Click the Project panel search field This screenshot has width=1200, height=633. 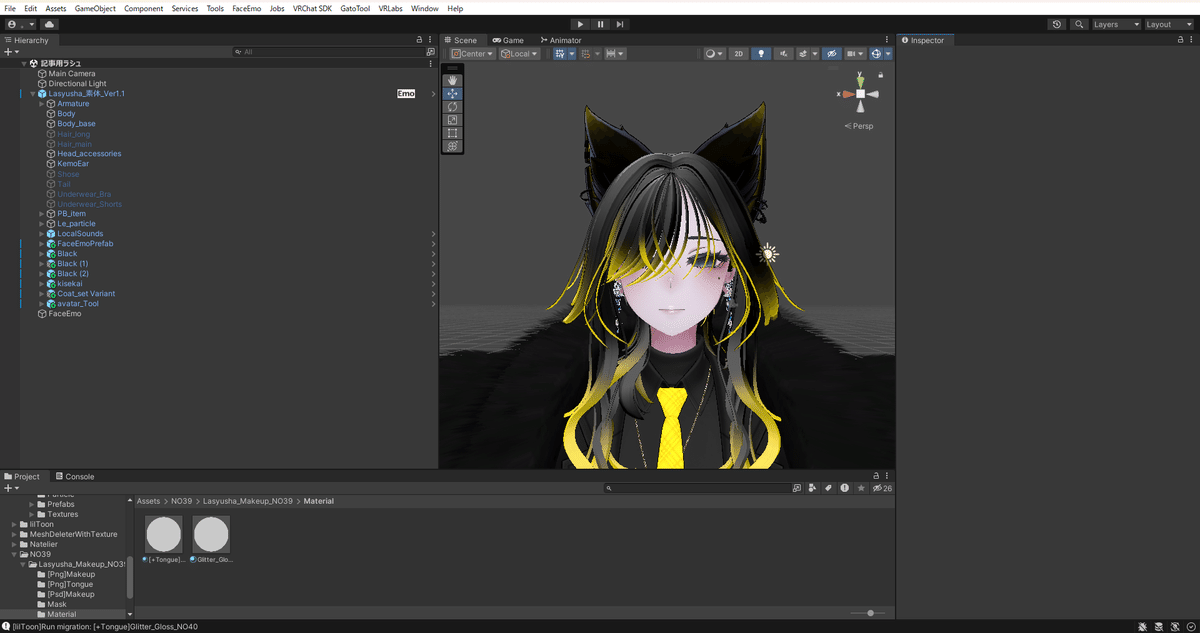[698, 488]
